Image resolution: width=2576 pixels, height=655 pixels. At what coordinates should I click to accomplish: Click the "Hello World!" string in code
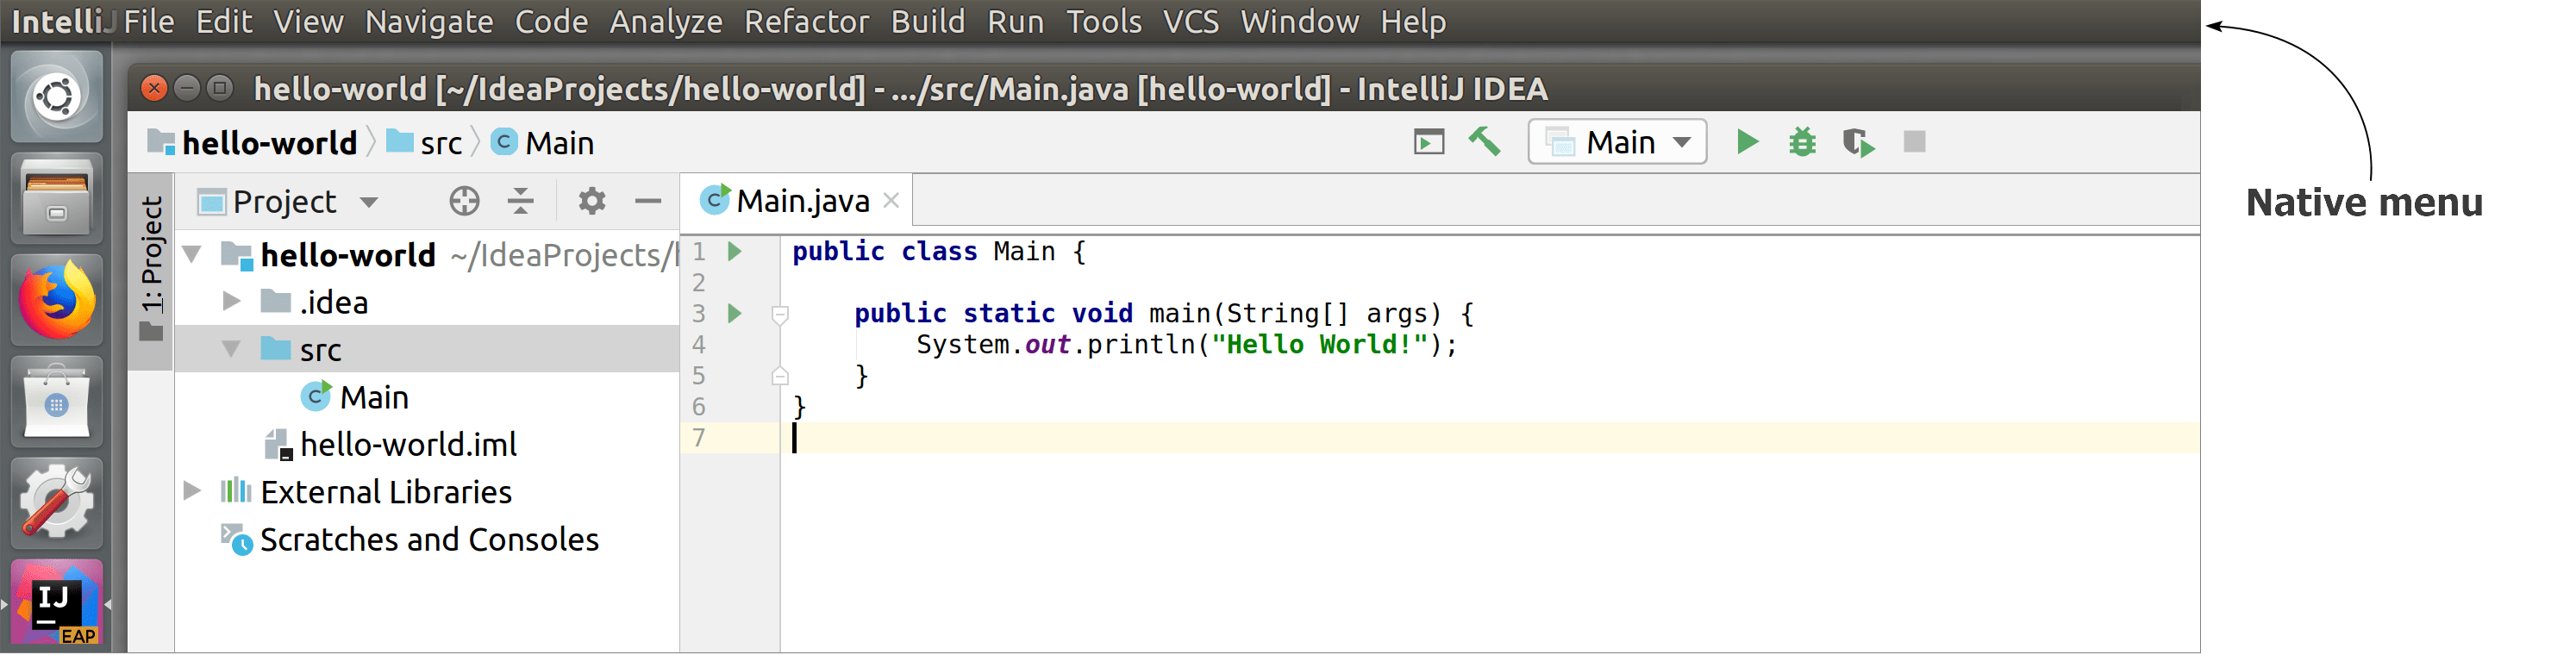[x=1319, y=345]
